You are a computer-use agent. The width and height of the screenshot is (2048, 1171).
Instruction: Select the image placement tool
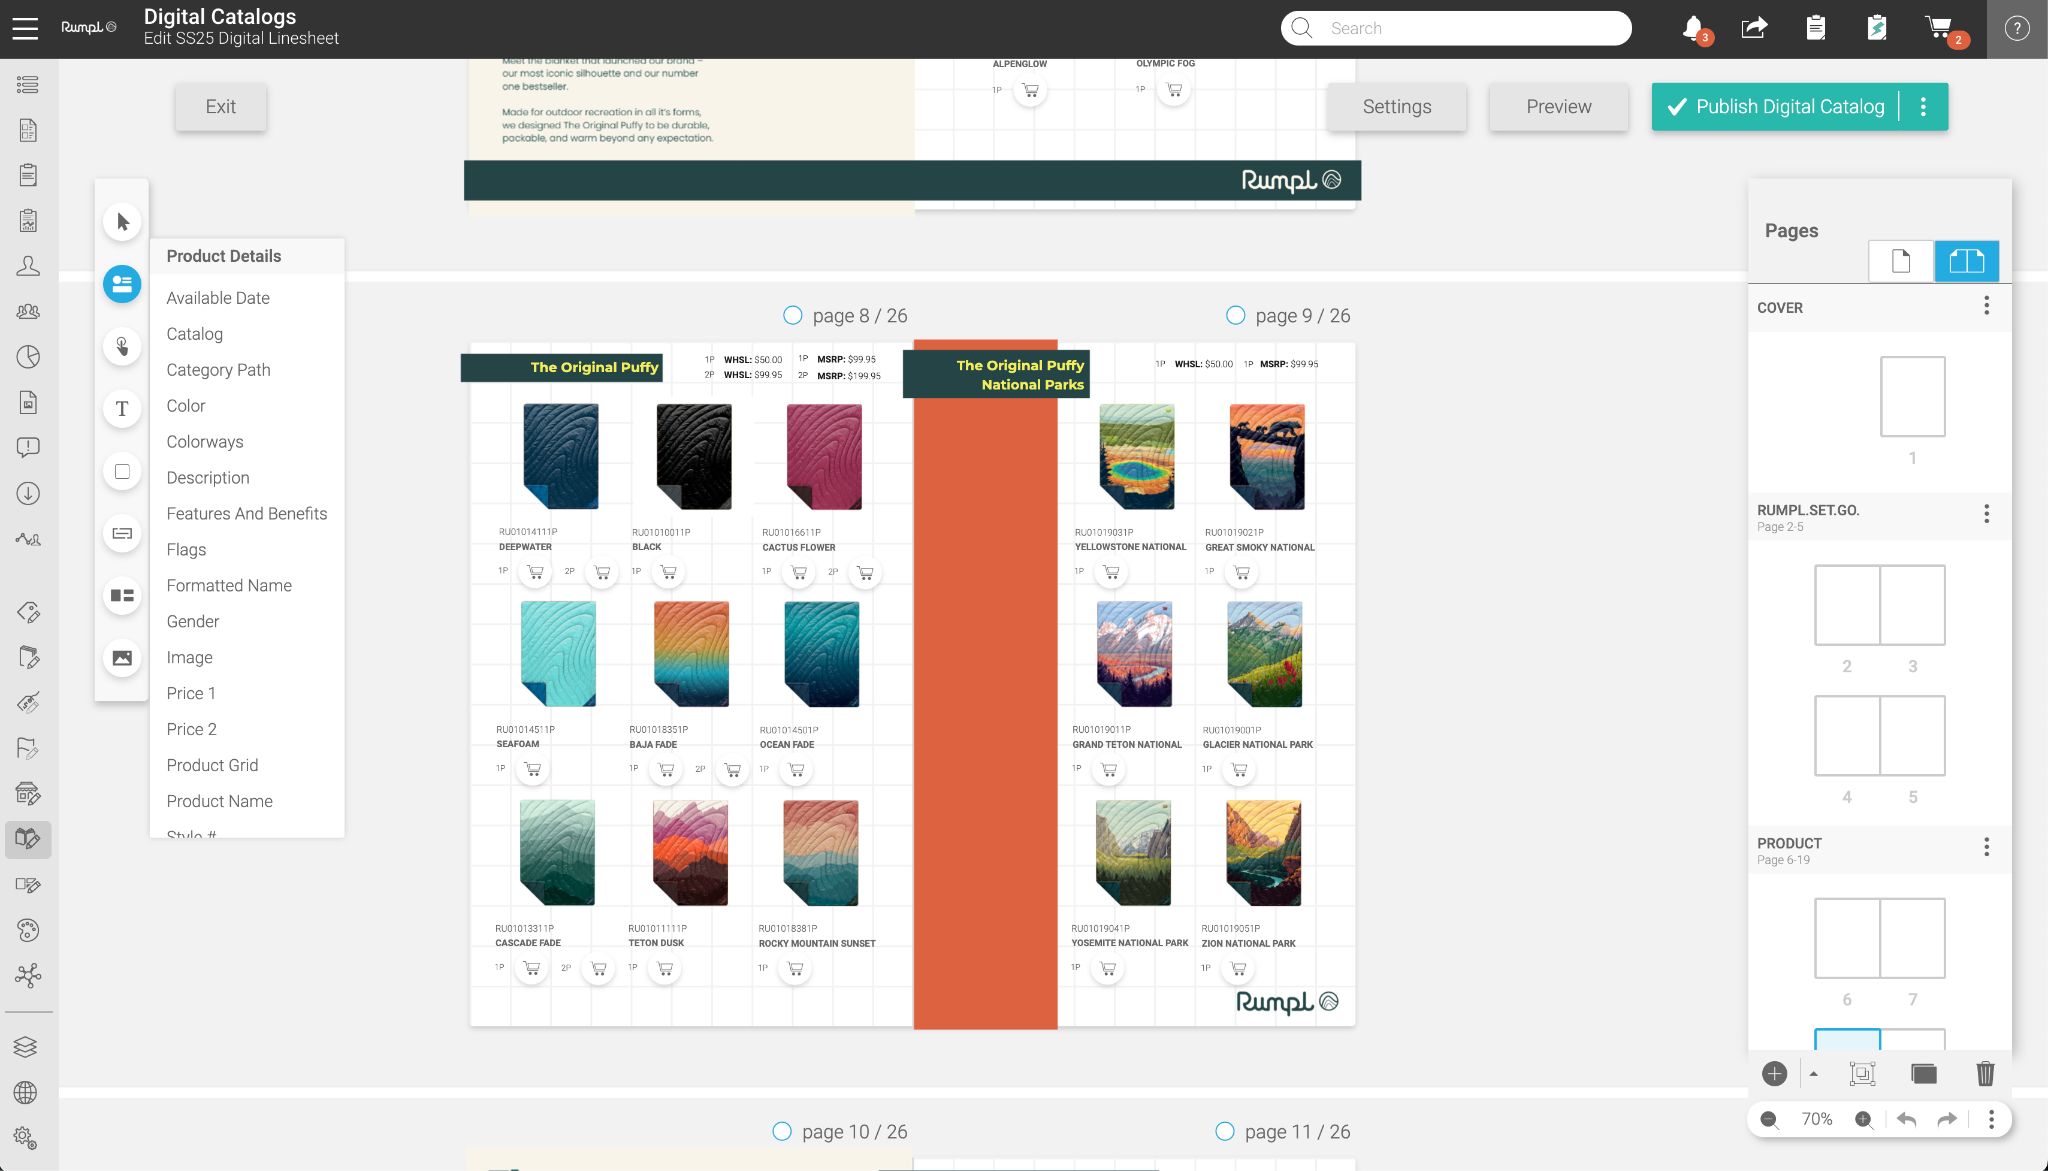point(122,658)
